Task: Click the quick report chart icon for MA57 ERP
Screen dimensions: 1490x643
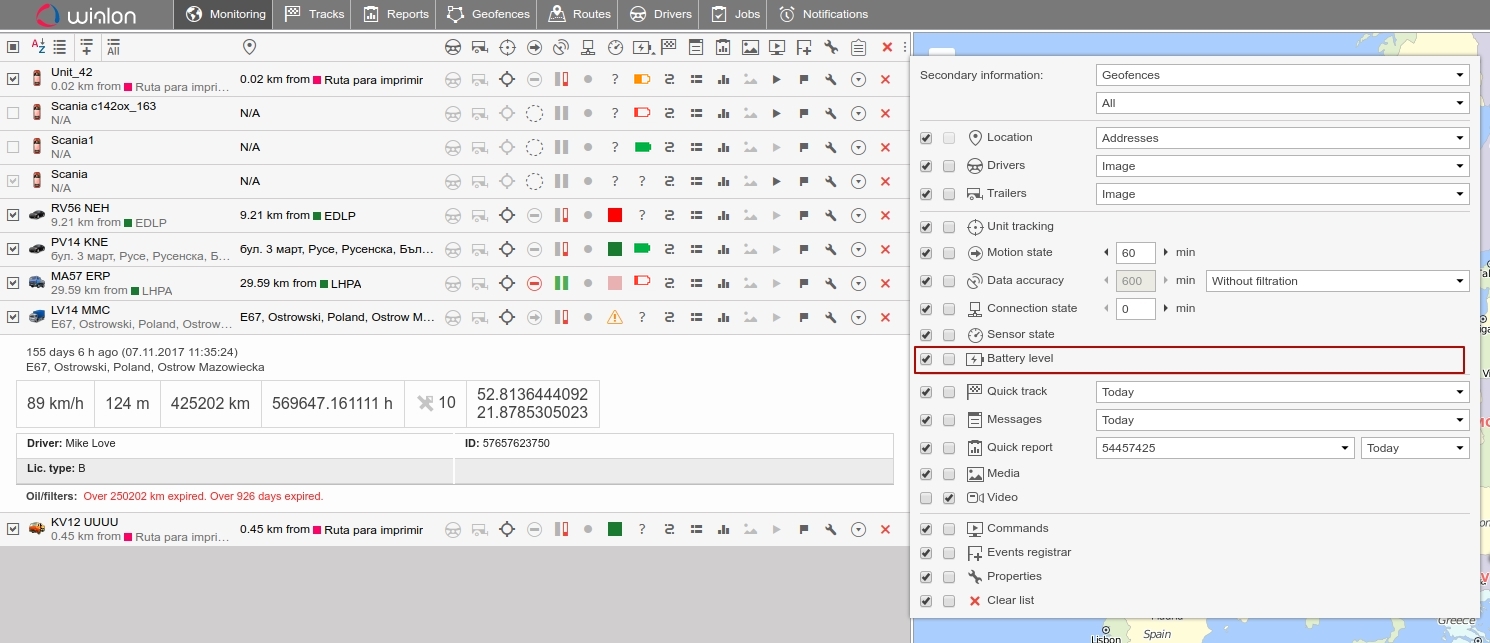Action: [723, 283]
